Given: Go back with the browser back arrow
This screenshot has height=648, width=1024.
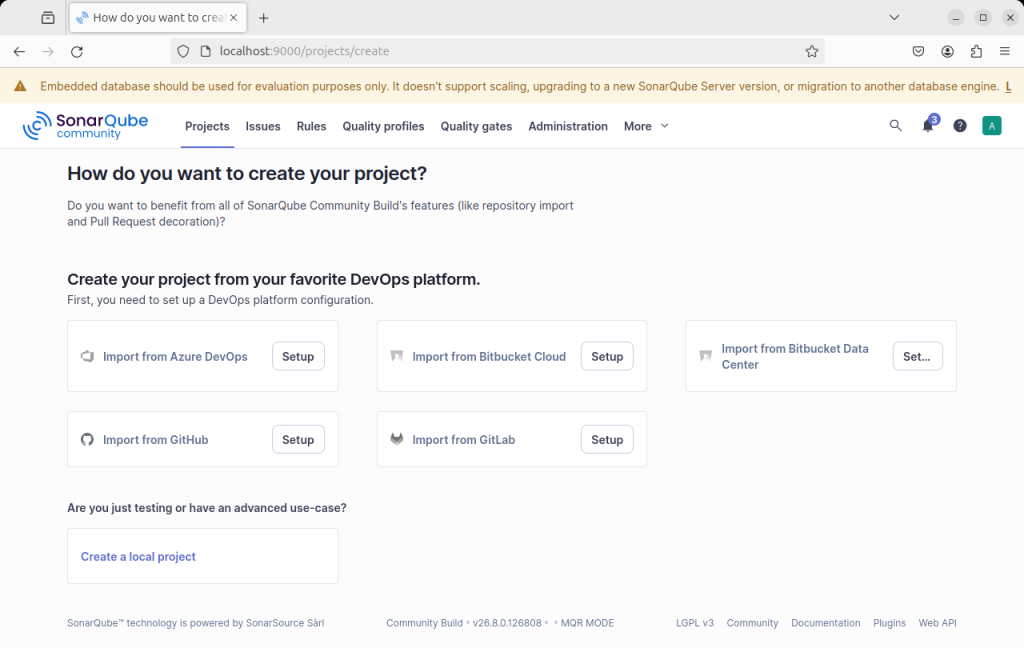Looking at the screenshot, I should [x=19, y=52].
